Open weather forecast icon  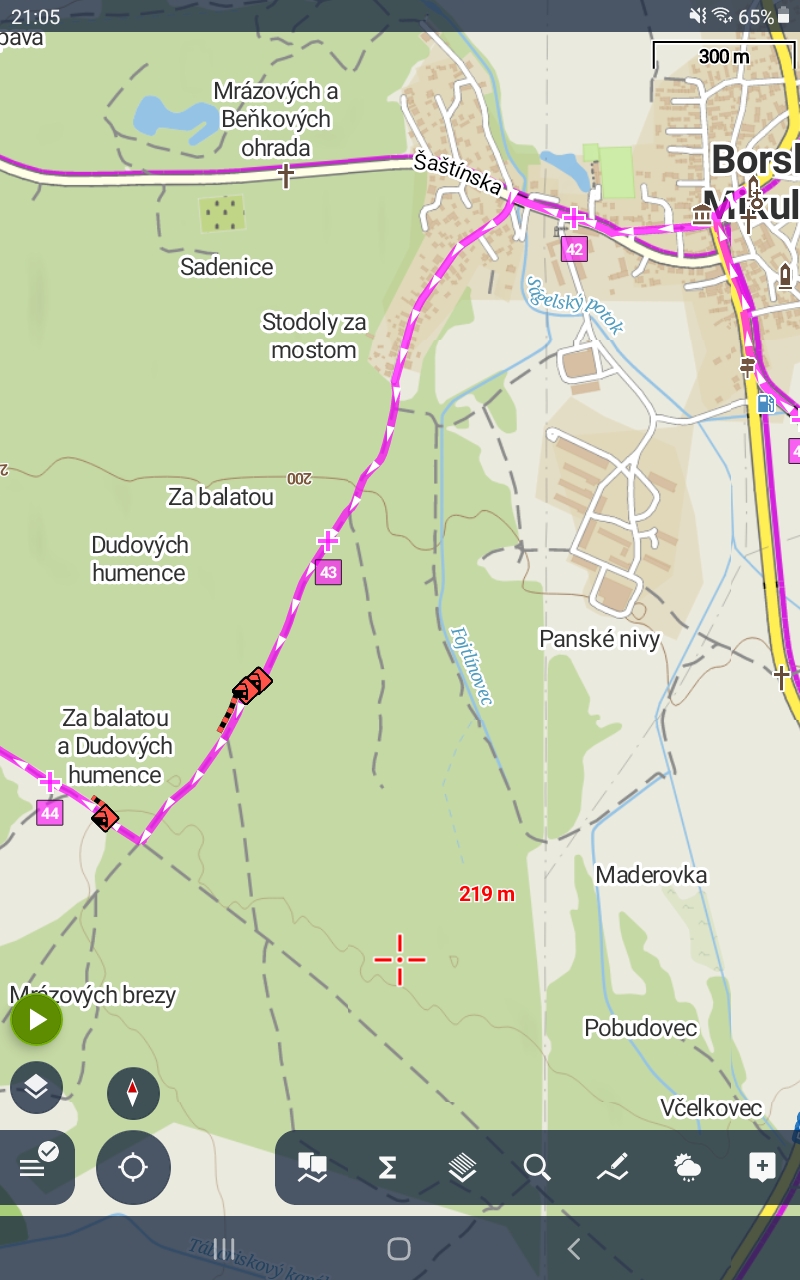tap(687, 1167)
